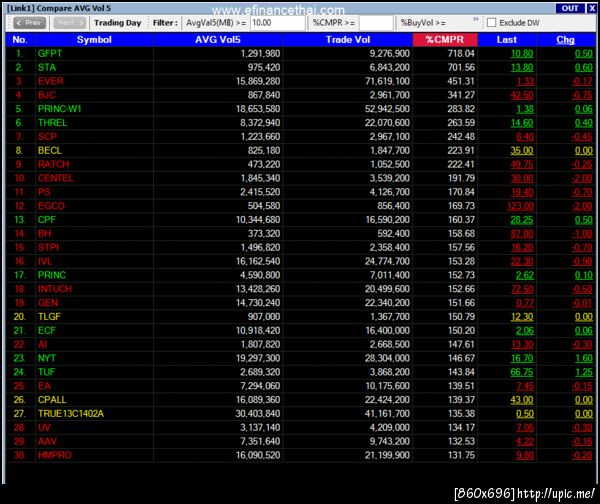The width and height of the screenshot is (600, 504).
Task: Click CPALL last price 43.00
Action: tap(522, 400)
